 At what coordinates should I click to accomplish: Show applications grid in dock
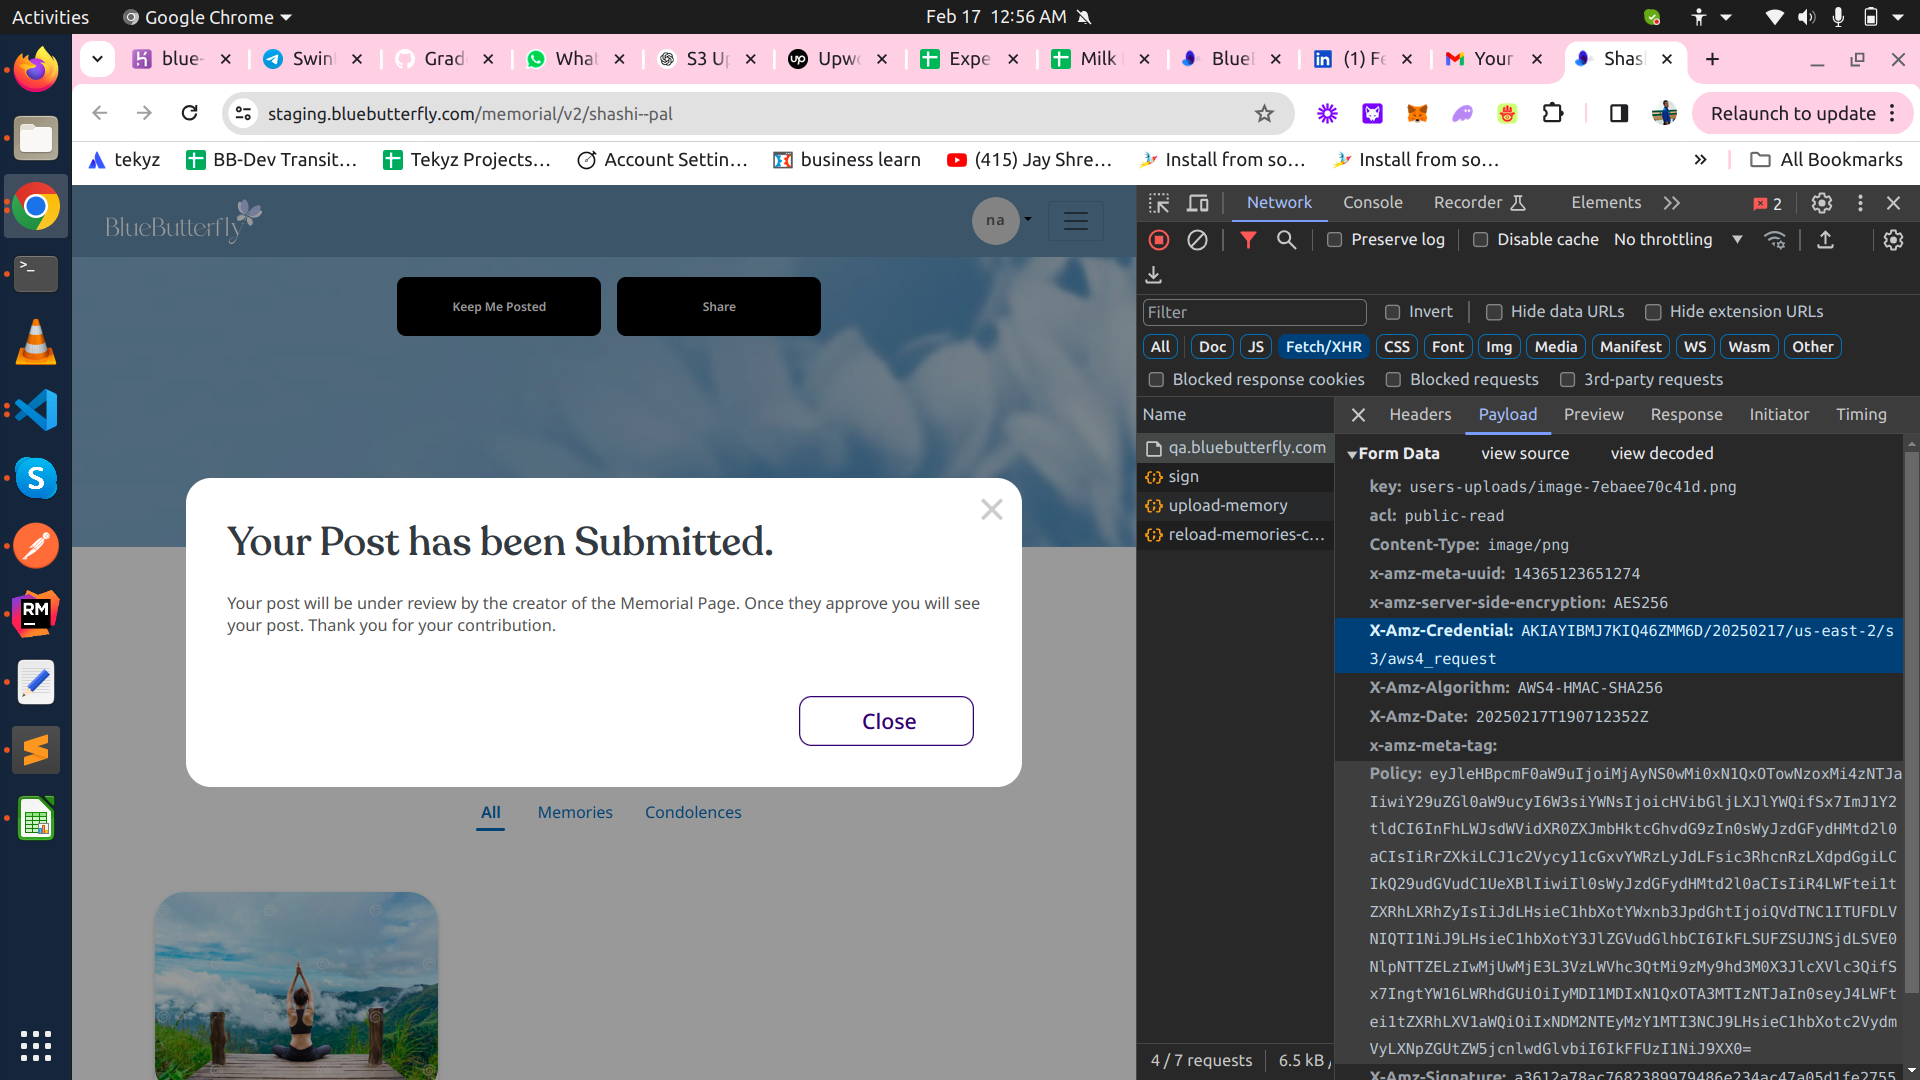(x=36, y=1046)
